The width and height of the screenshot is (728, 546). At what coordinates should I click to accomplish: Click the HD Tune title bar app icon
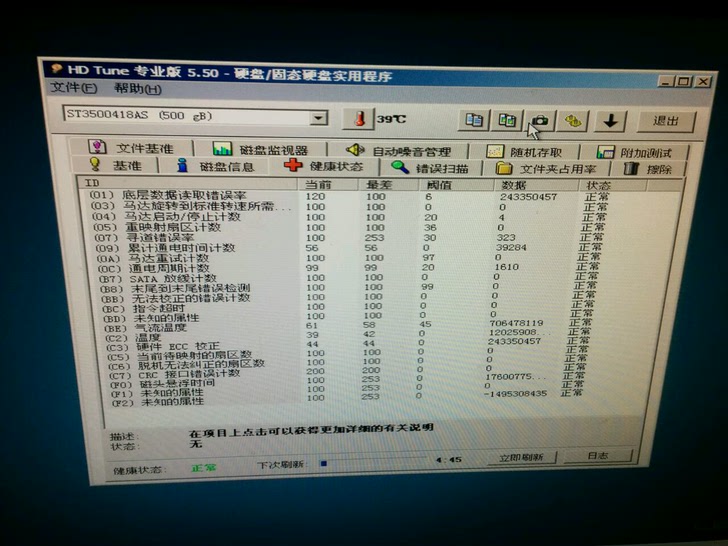[x=57, y=69]
